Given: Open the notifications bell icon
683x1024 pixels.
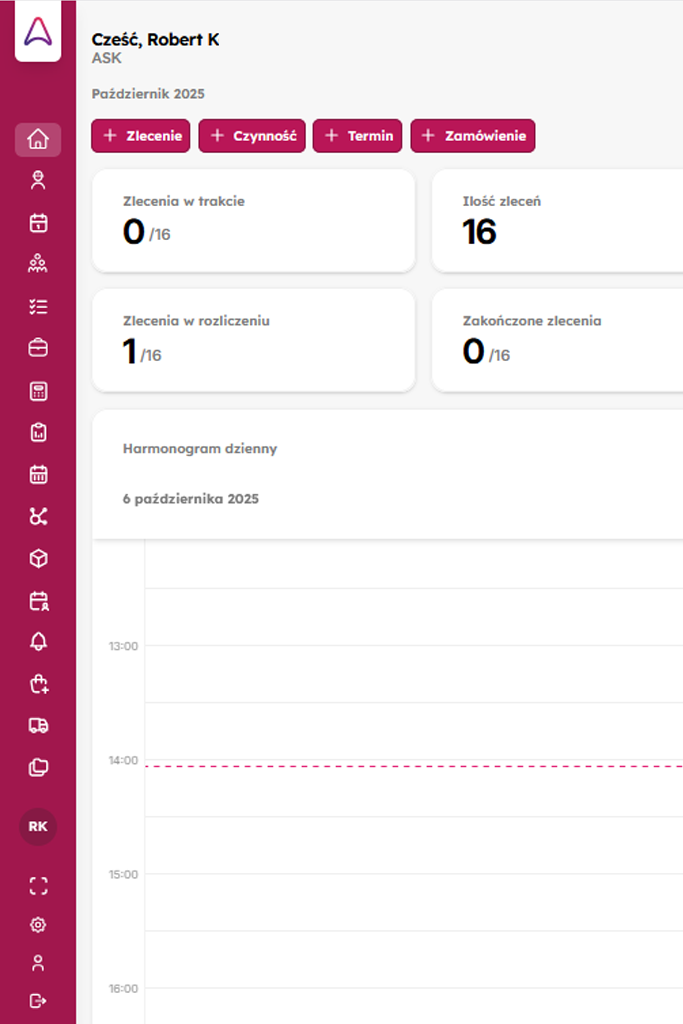Looking at the screenshot, I should pyautogui.click(x=38, y=642).
